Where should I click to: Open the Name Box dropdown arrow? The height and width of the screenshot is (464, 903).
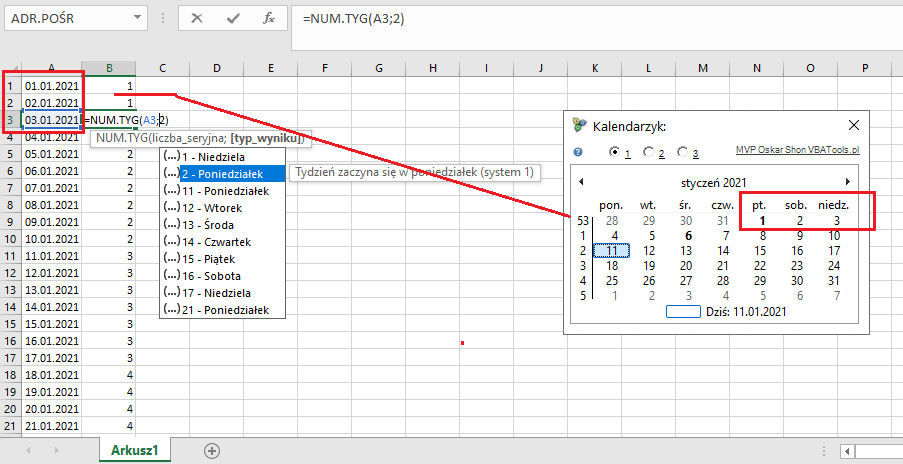click(137, 18)
